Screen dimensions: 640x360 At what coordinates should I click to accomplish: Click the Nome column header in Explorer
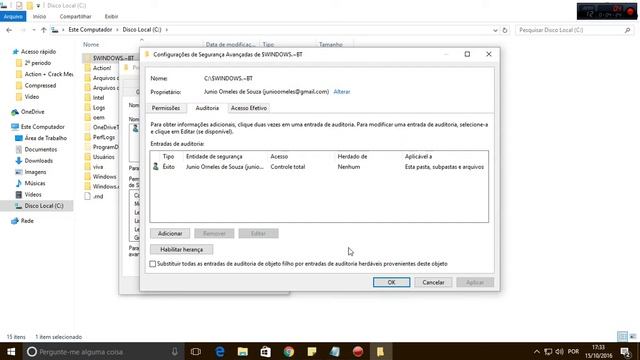pyautogui.click(x=91, y=45)
